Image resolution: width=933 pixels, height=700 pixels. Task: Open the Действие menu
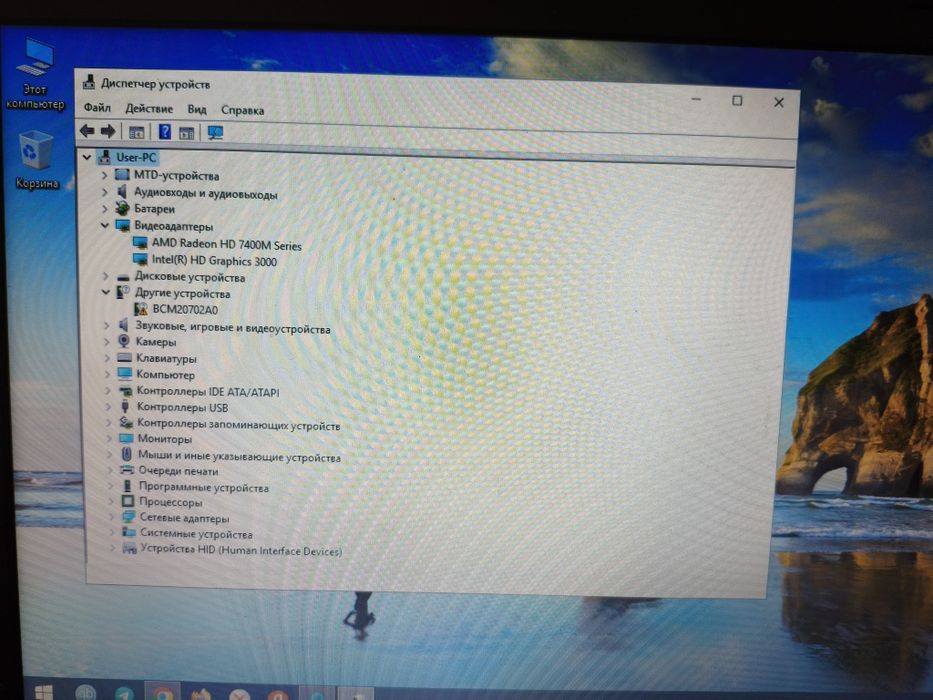149,109
